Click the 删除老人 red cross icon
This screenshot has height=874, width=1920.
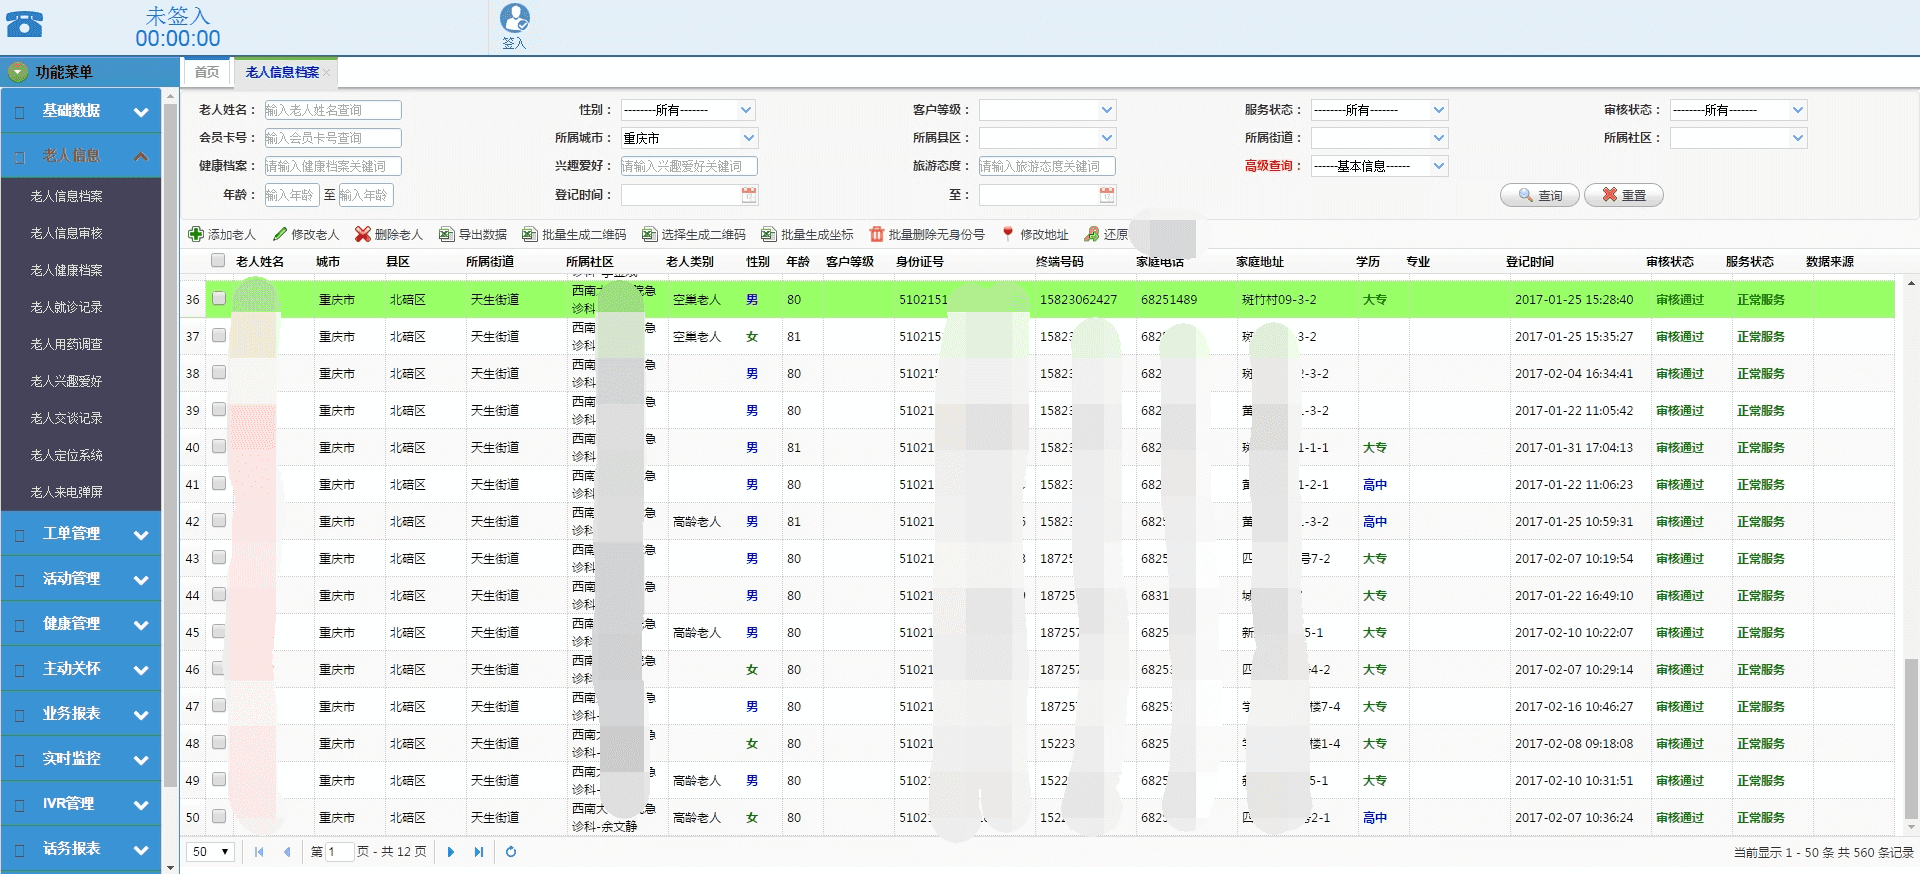(x=363, y=234)
